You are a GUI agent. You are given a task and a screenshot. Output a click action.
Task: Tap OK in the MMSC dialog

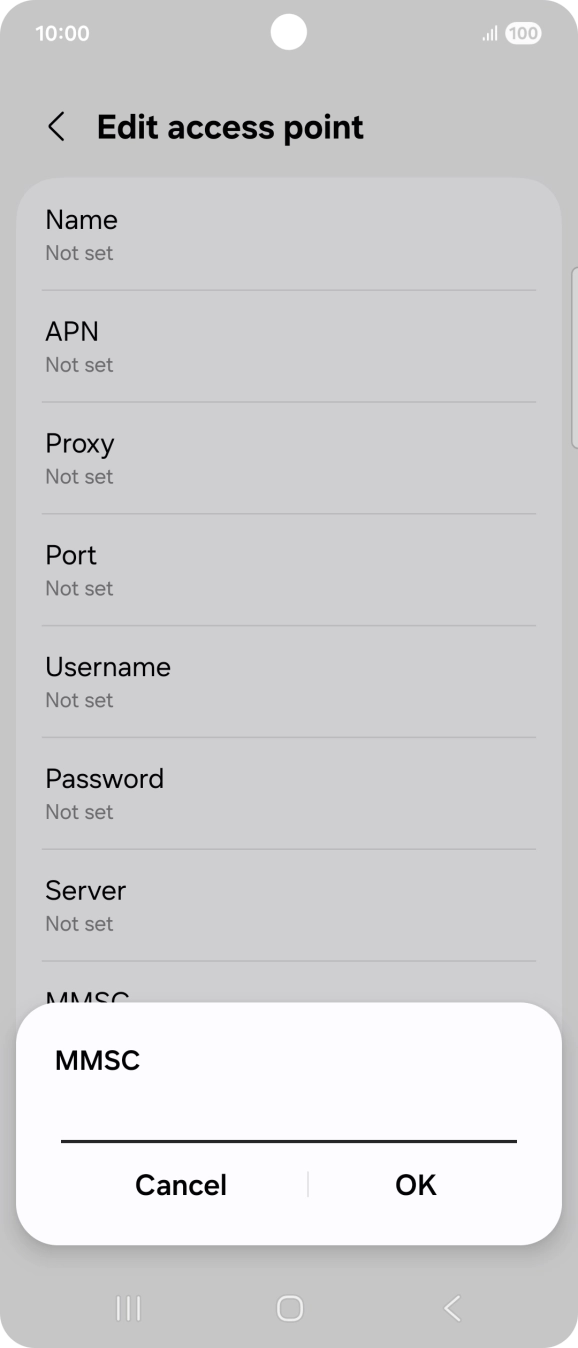415,1185
